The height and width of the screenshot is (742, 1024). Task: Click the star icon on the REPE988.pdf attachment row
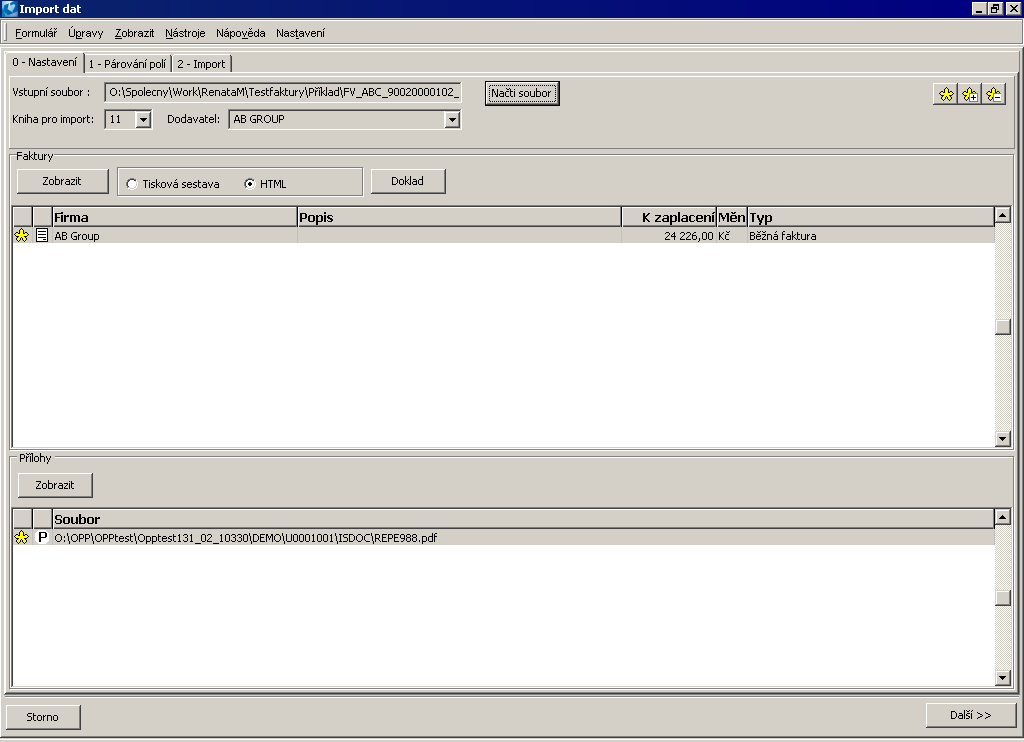coord(20,537)
